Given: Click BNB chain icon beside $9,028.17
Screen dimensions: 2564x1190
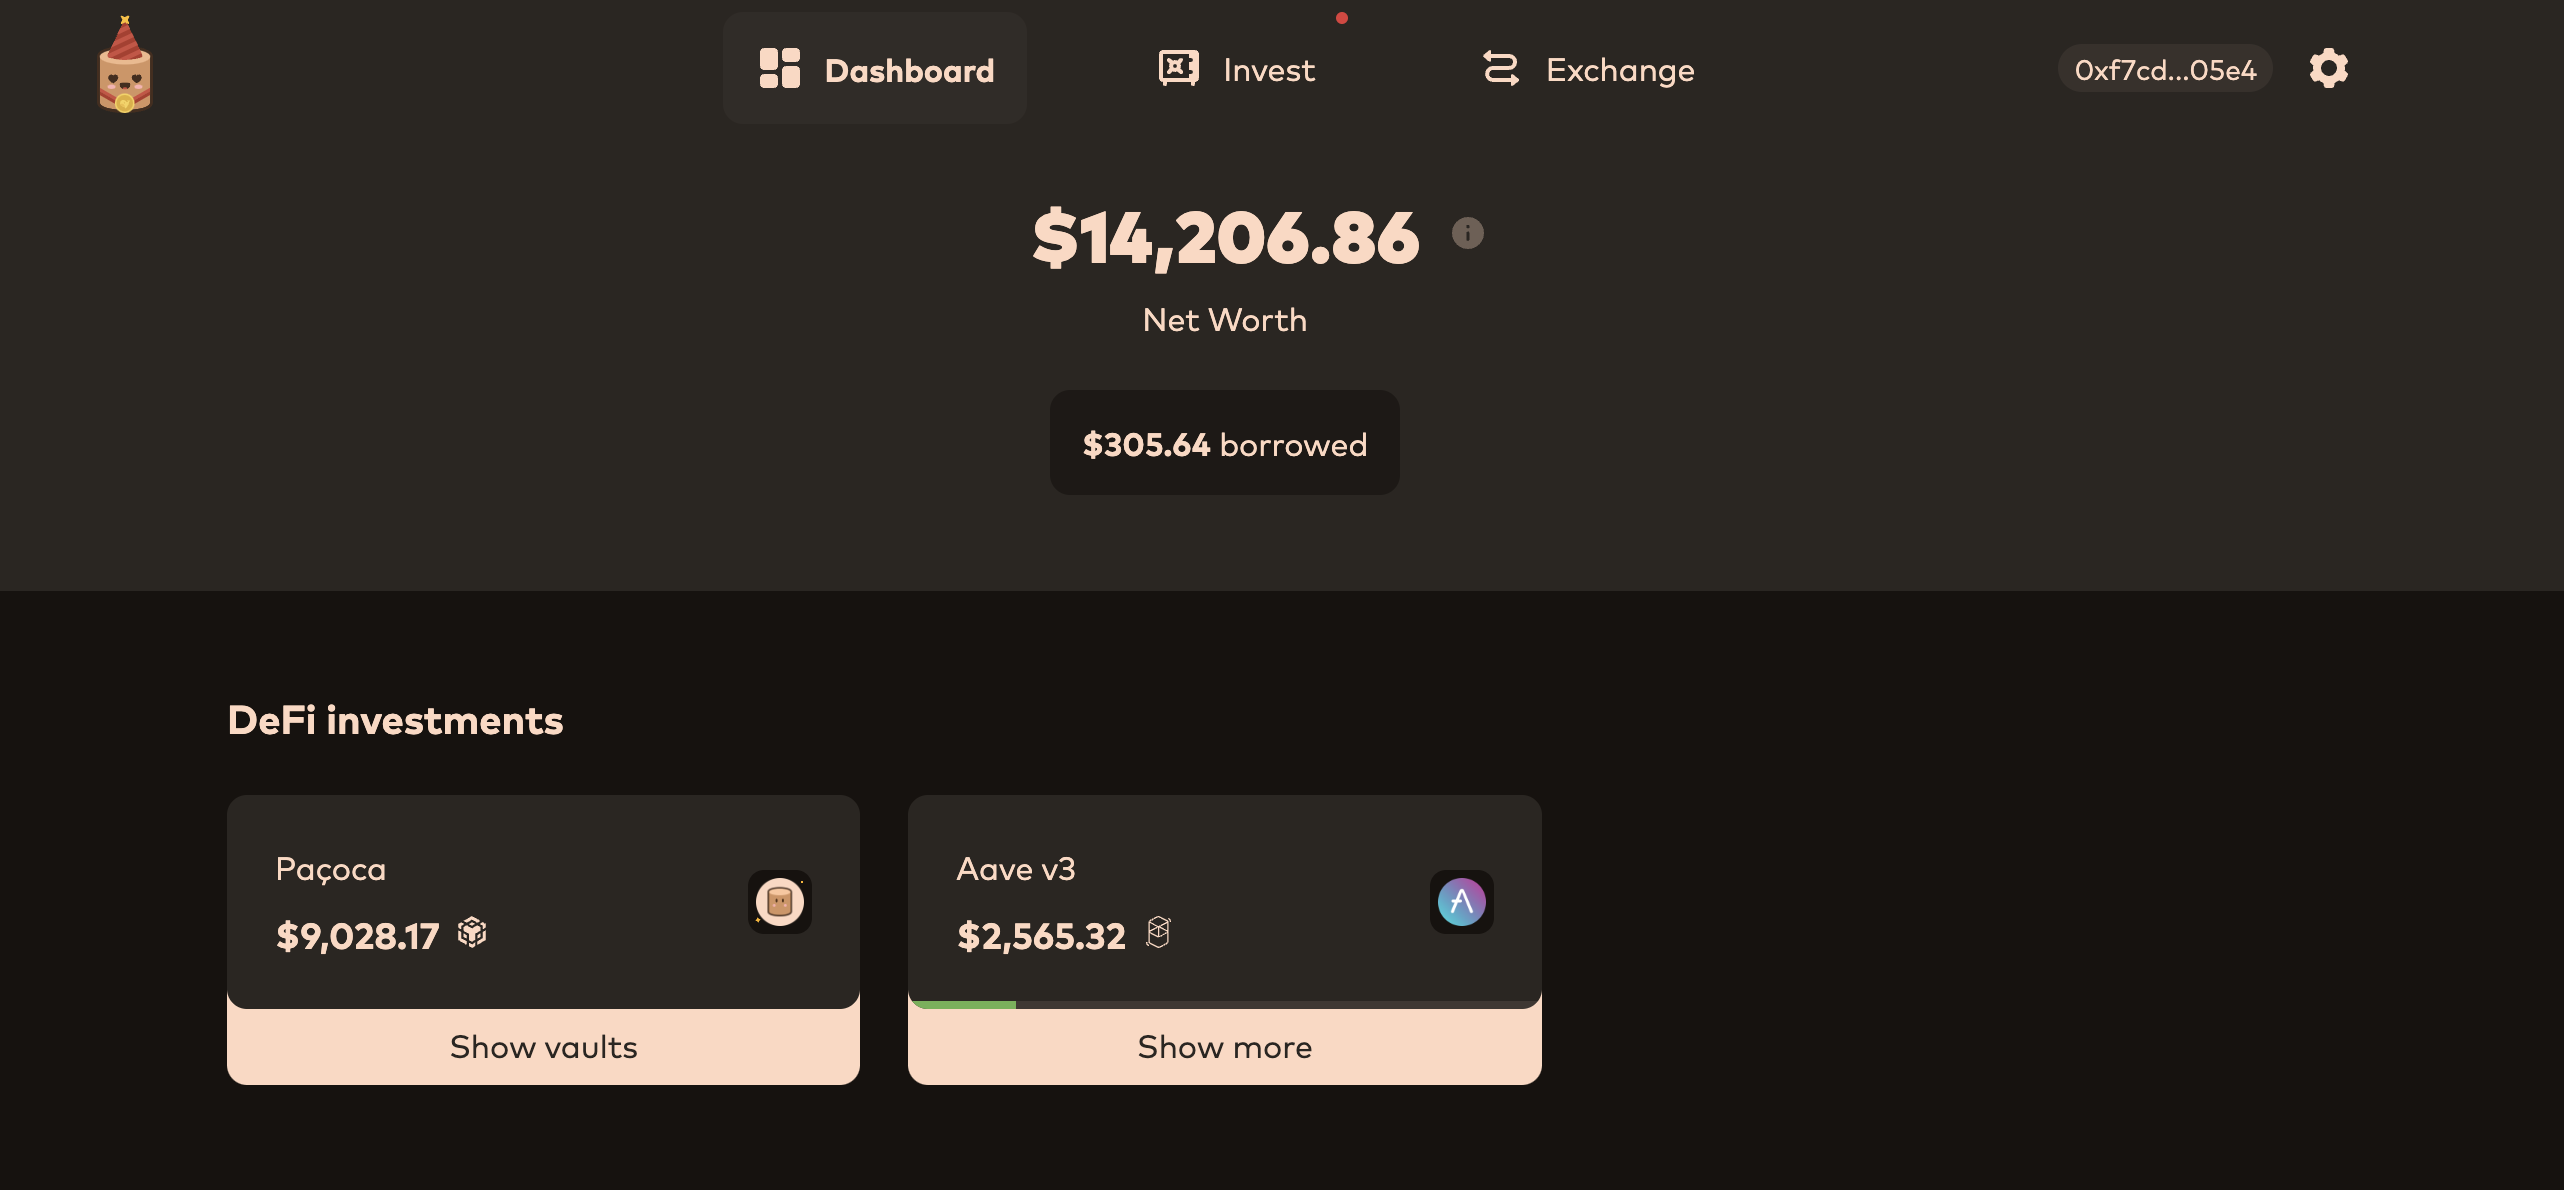Looking at the screenshot, I should pos(472,933).
